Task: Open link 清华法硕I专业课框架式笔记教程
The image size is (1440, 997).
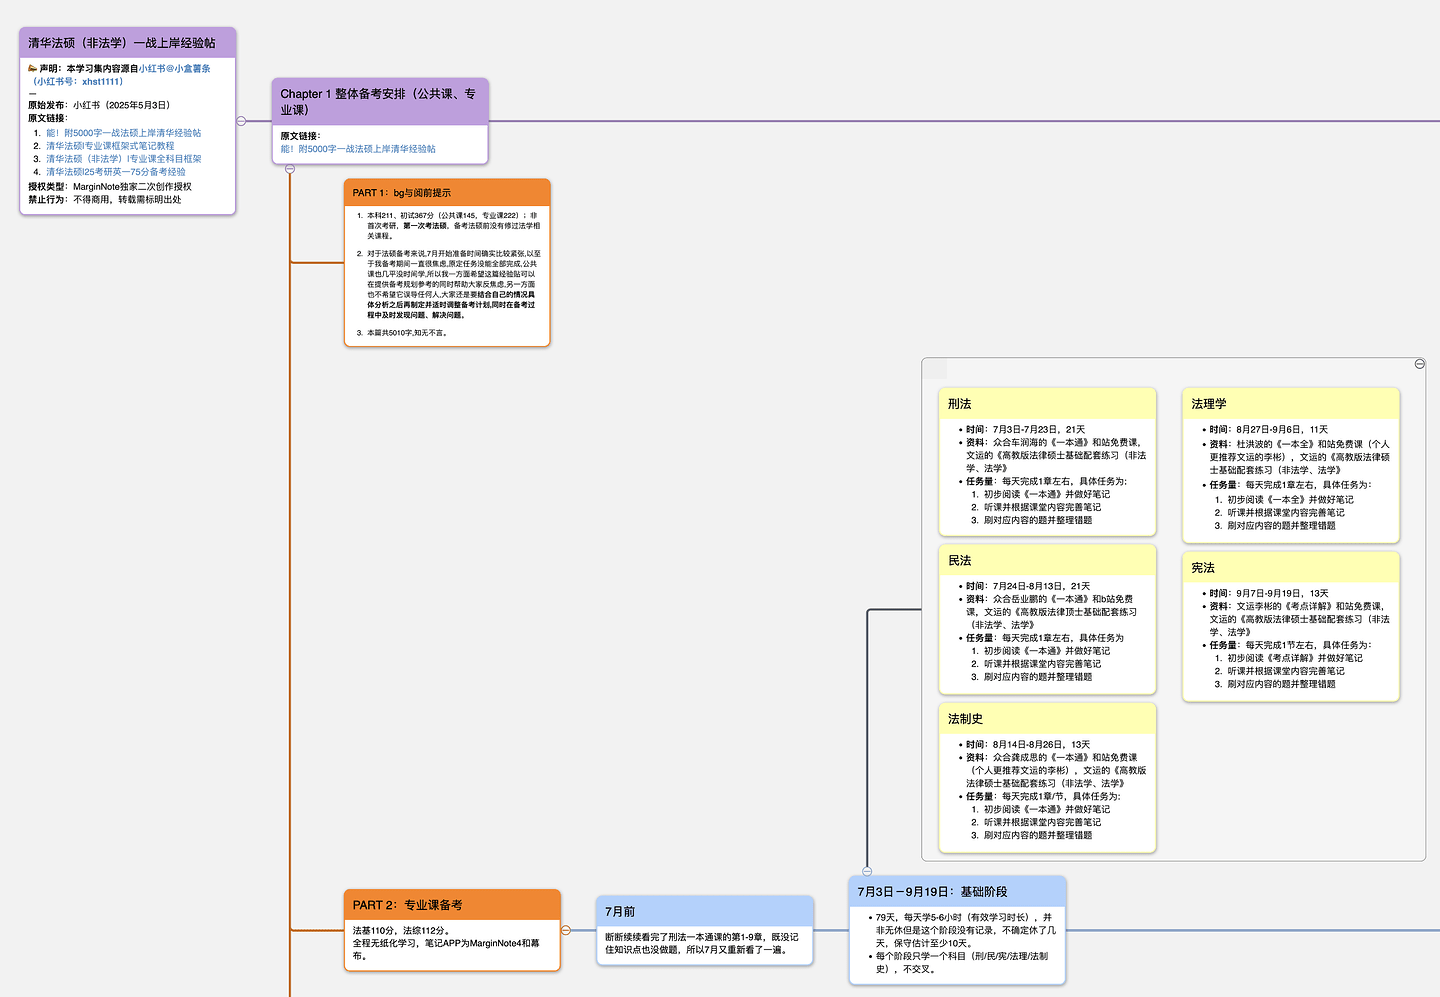Action: click(x=110, y=146)
